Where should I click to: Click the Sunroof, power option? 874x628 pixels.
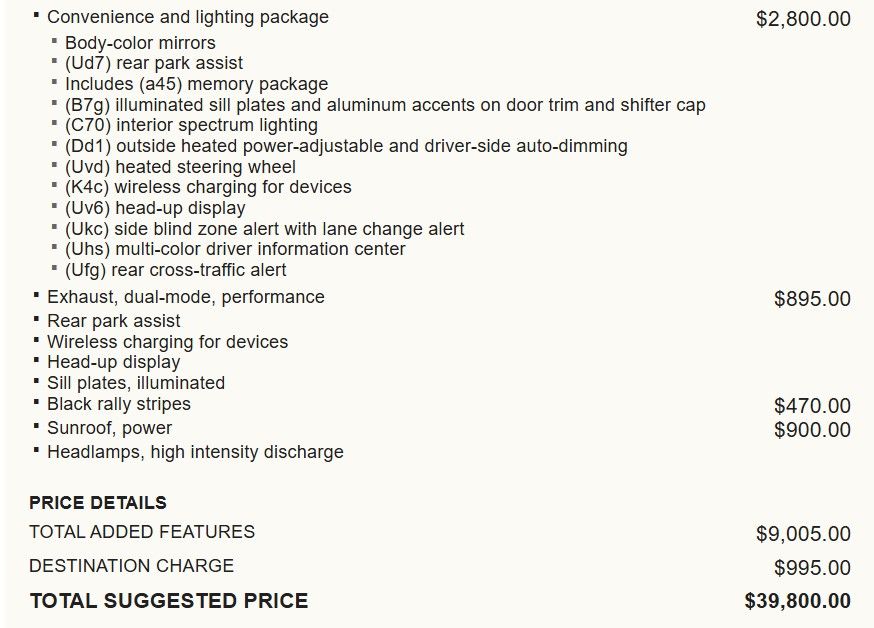109,428
